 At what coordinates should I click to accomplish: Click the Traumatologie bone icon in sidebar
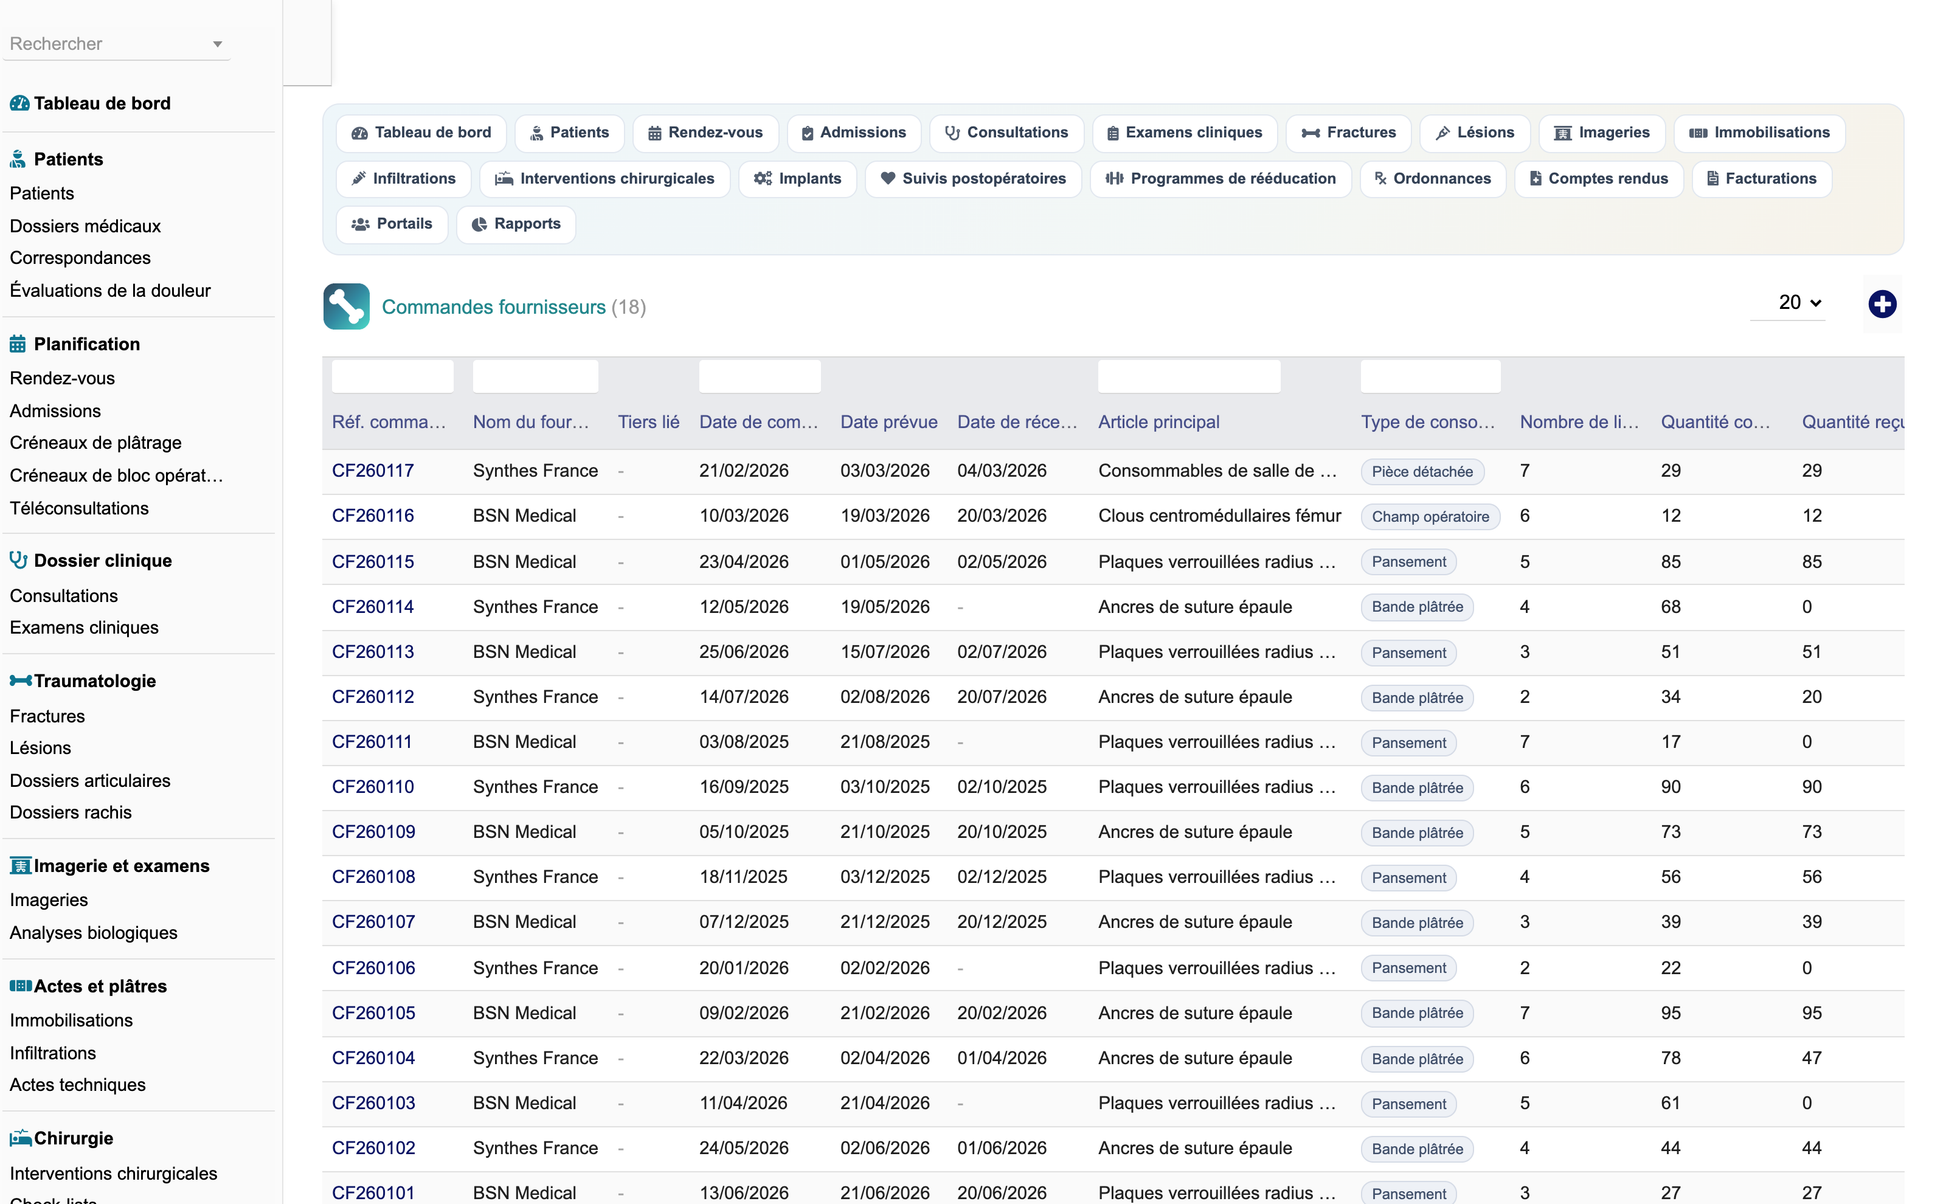click(20, 681)
